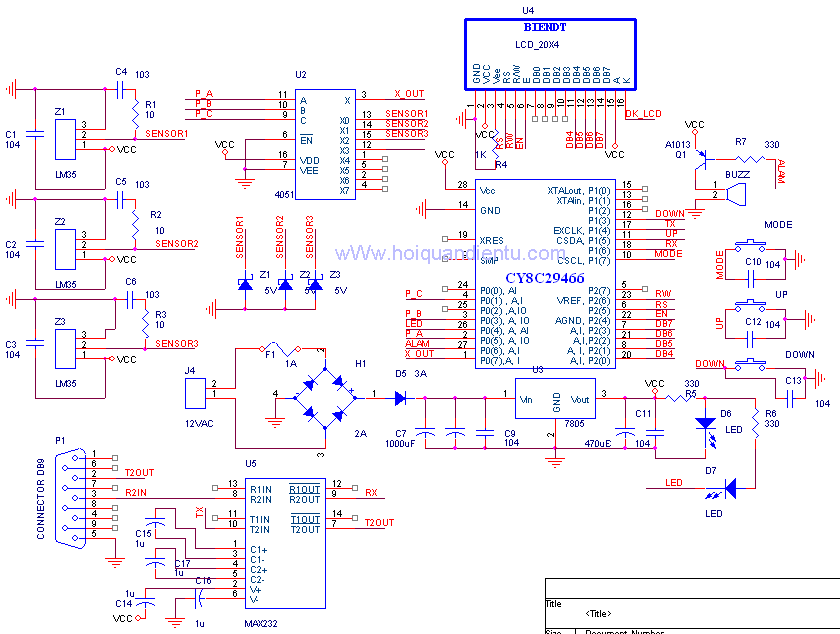Click the Q1 A1013 transistor
The width and height of the screenshot is (840, 634).
pos(703,159)
